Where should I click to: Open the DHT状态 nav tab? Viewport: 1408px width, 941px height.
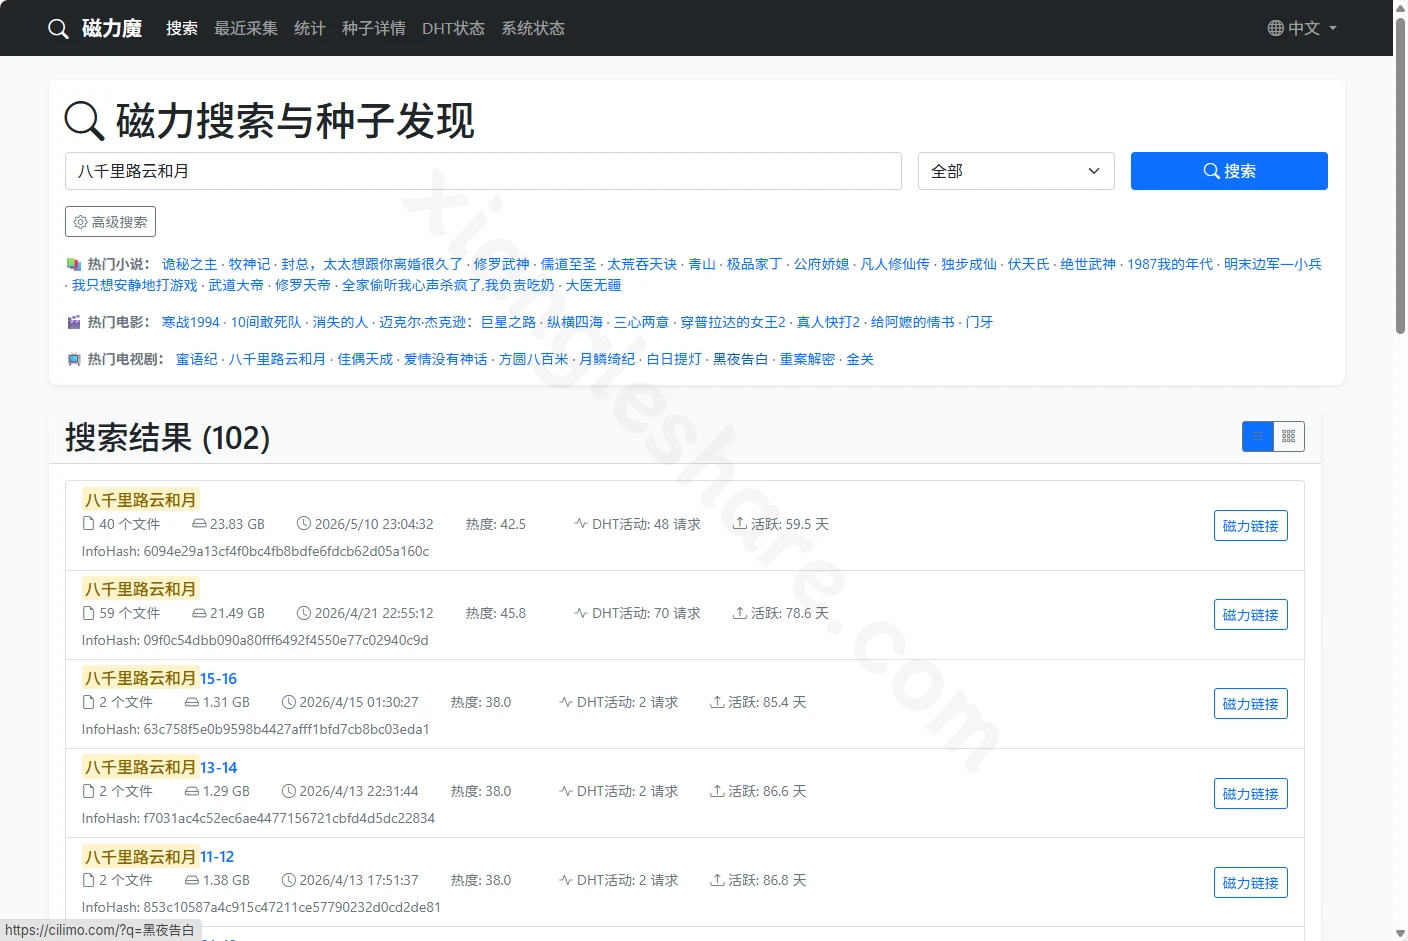tap(453, 28)
